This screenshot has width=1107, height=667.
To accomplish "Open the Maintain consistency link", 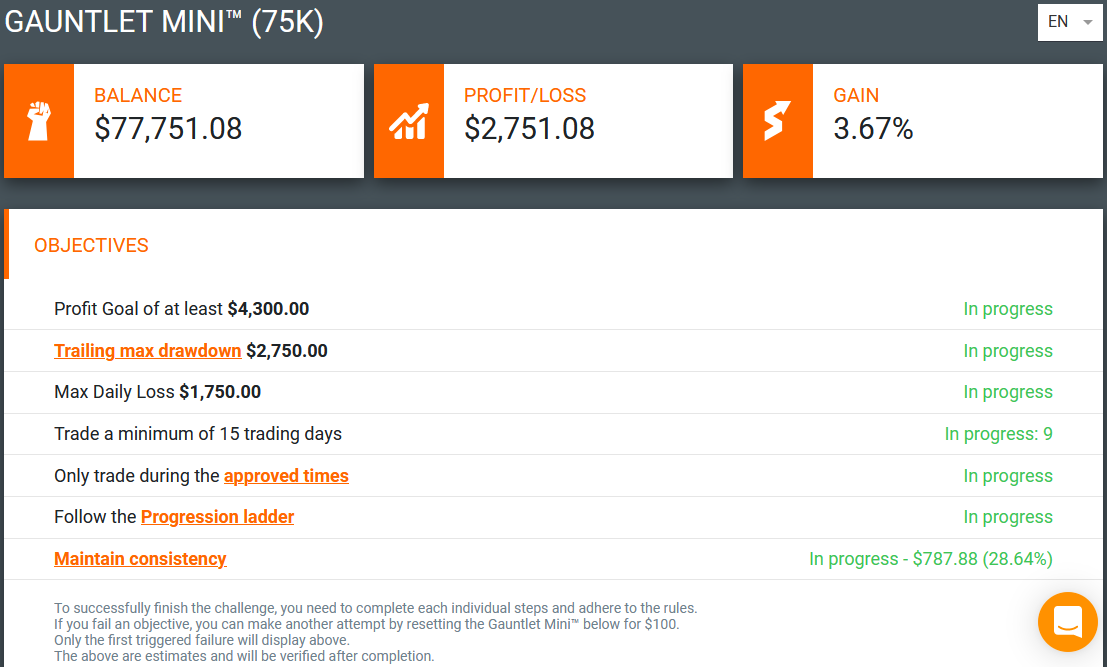I will (140, 558).
